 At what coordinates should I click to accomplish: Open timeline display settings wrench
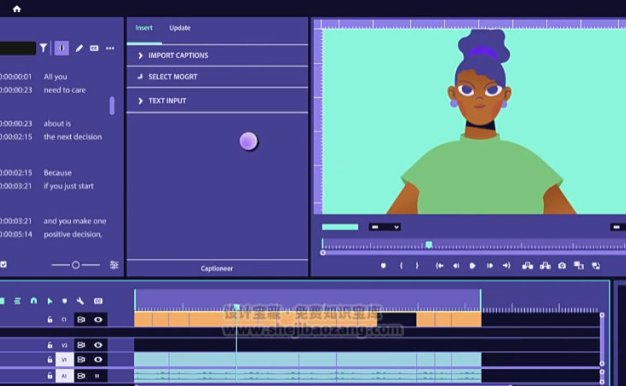[80, 301]
